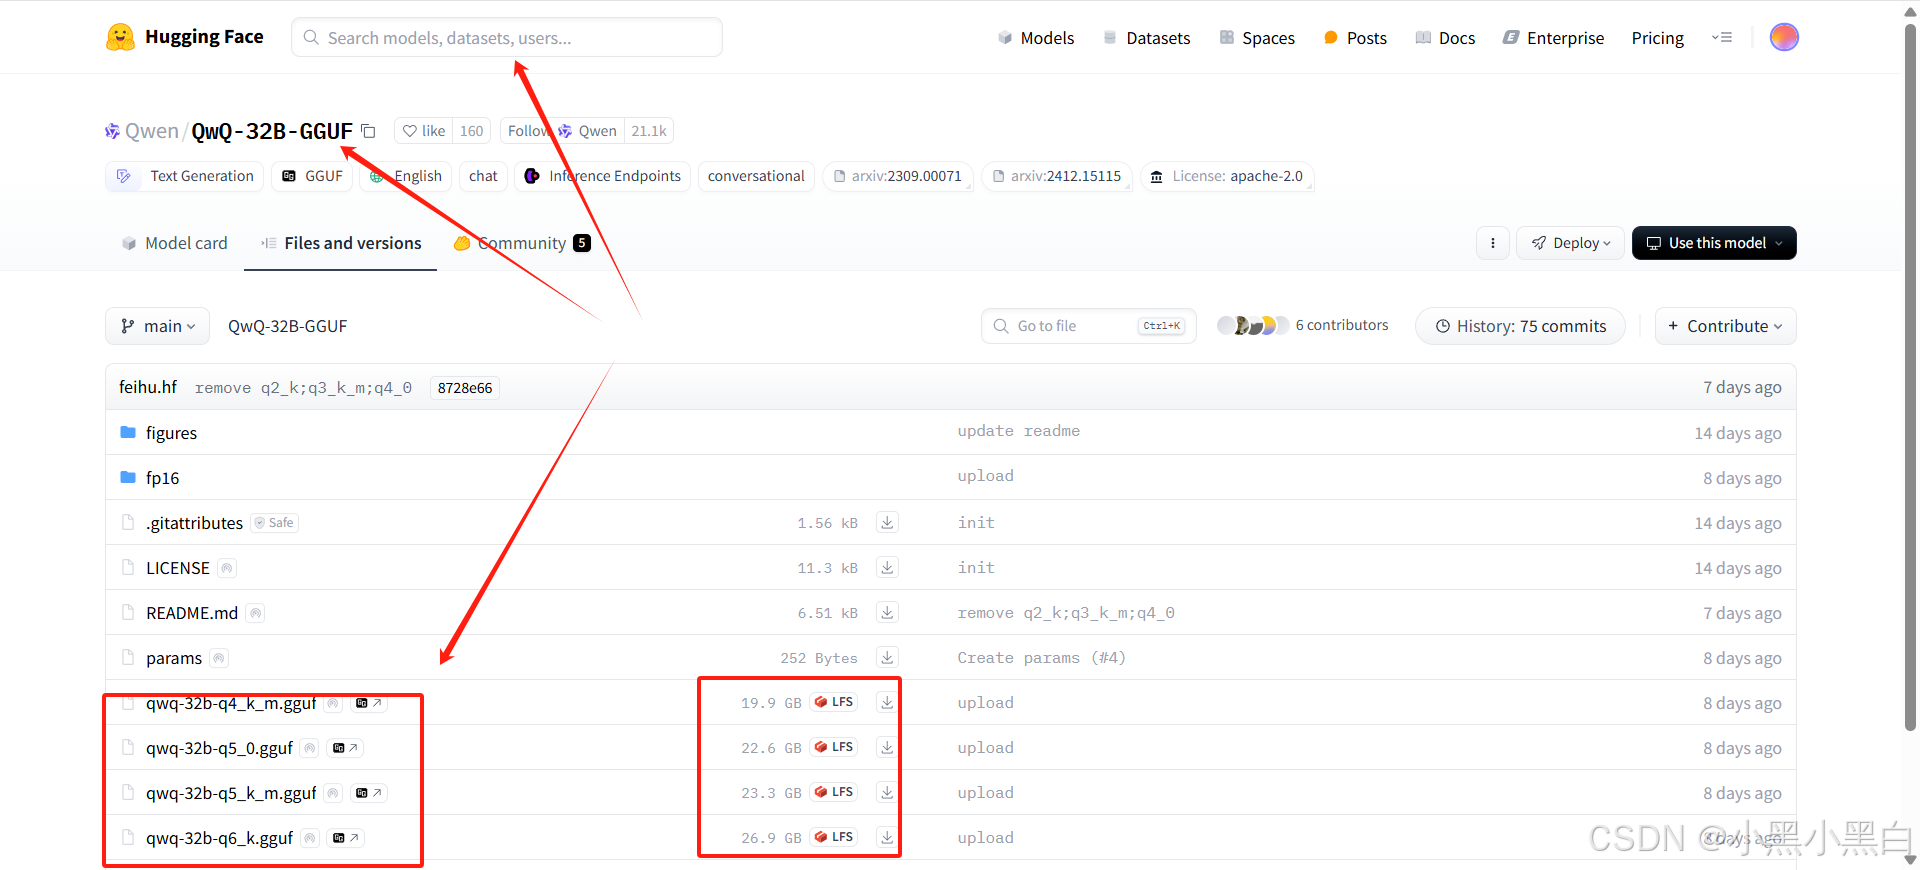Open the Use this model dropdown
The width and height of the screenshot is (1920, 870).
click(1714, 243)
